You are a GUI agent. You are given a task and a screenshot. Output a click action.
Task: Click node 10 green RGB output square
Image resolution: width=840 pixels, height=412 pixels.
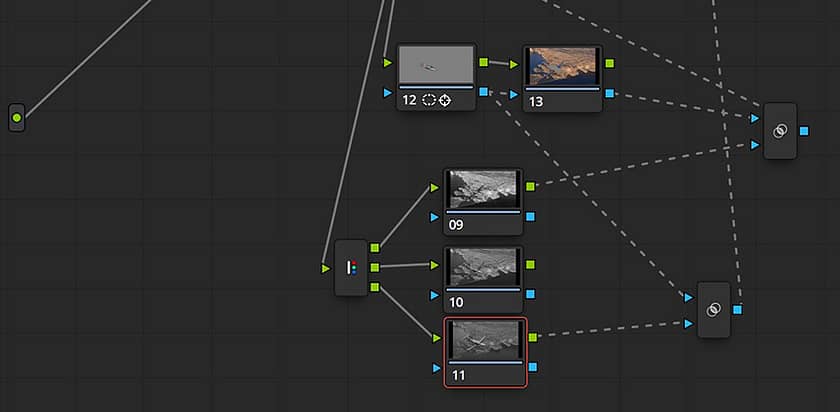(530, 264)
